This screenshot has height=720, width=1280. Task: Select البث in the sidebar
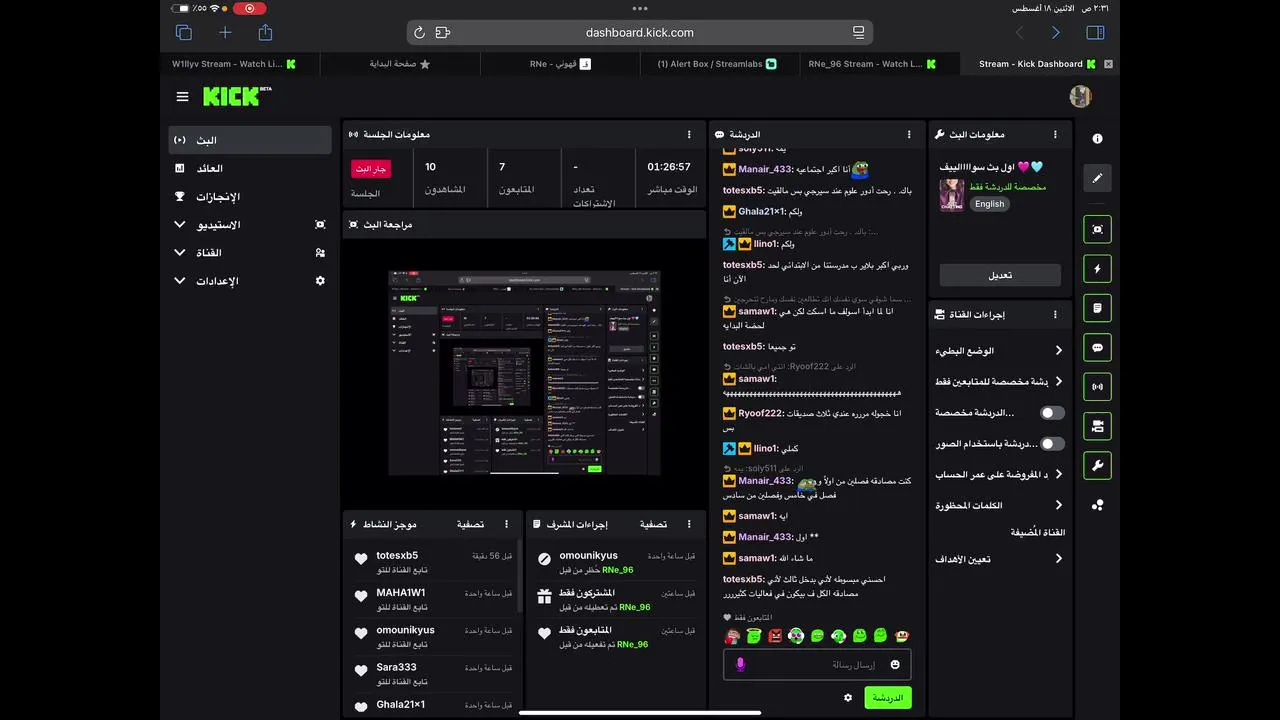250,140
